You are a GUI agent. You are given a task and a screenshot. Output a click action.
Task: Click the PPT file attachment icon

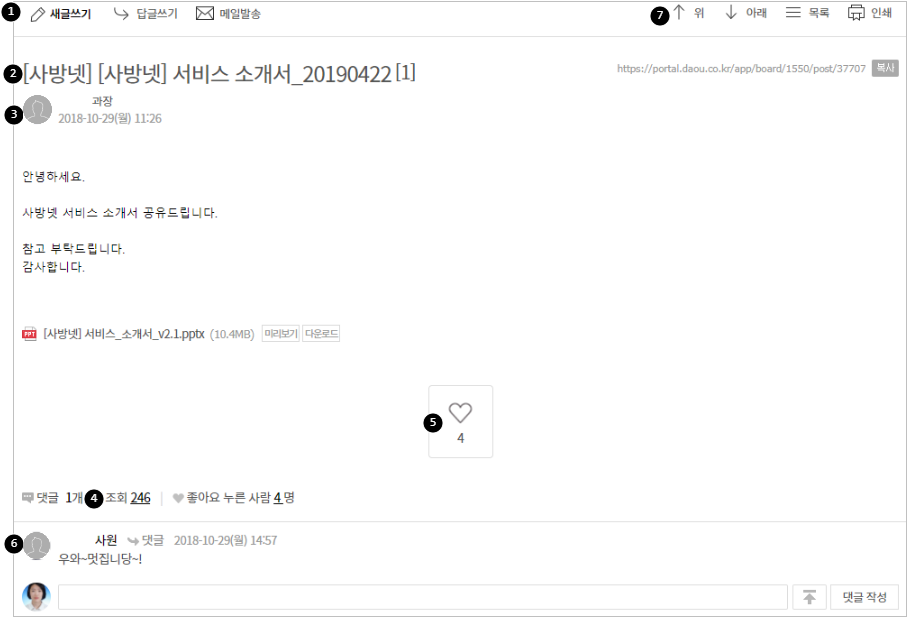(x=30, y=334)
